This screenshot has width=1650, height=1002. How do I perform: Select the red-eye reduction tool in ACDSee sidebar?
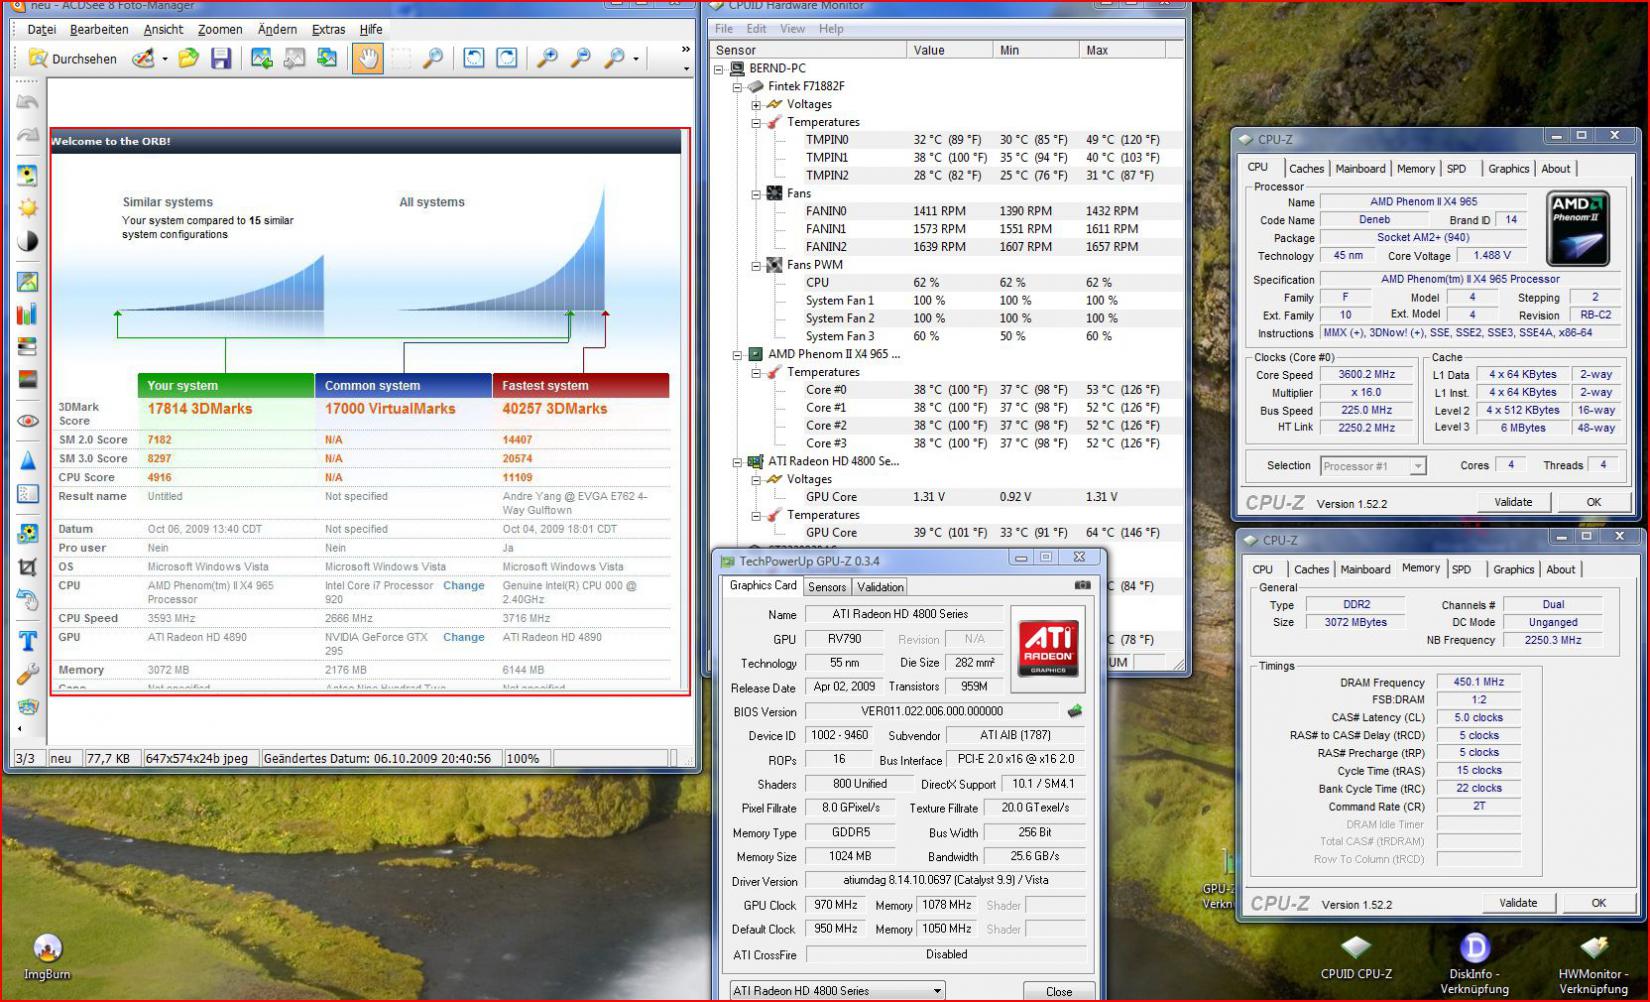coord(28,421)
